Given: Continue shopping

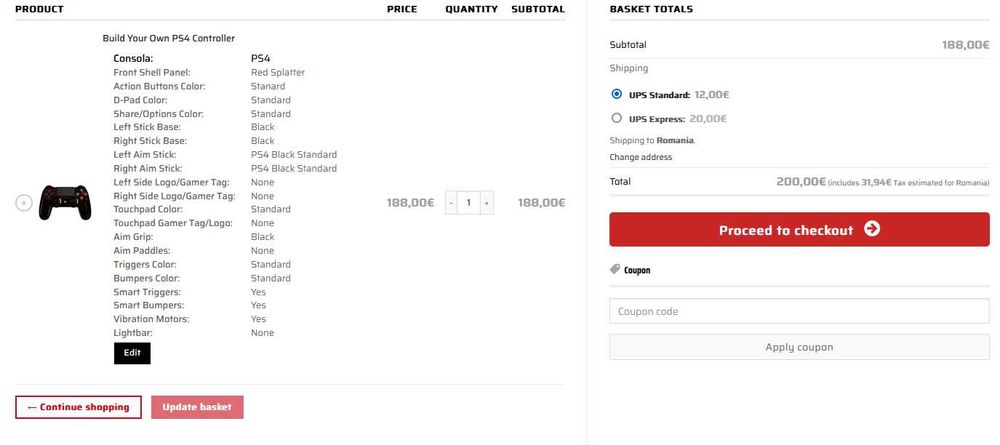Looking at the screenshot, I should [78, 407].
